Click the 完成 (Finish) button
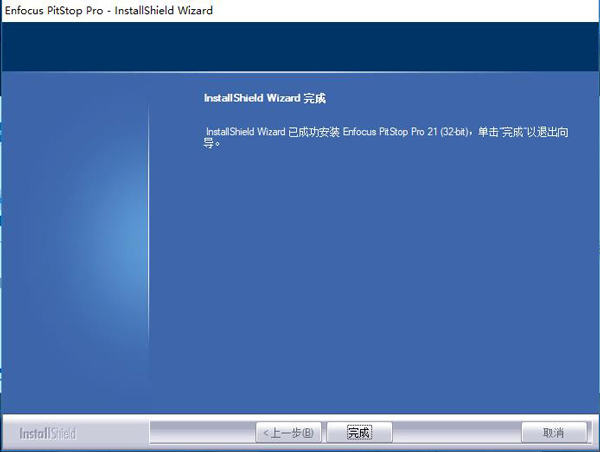The width and height of the screenshot is (600, 452). (359, 432)
